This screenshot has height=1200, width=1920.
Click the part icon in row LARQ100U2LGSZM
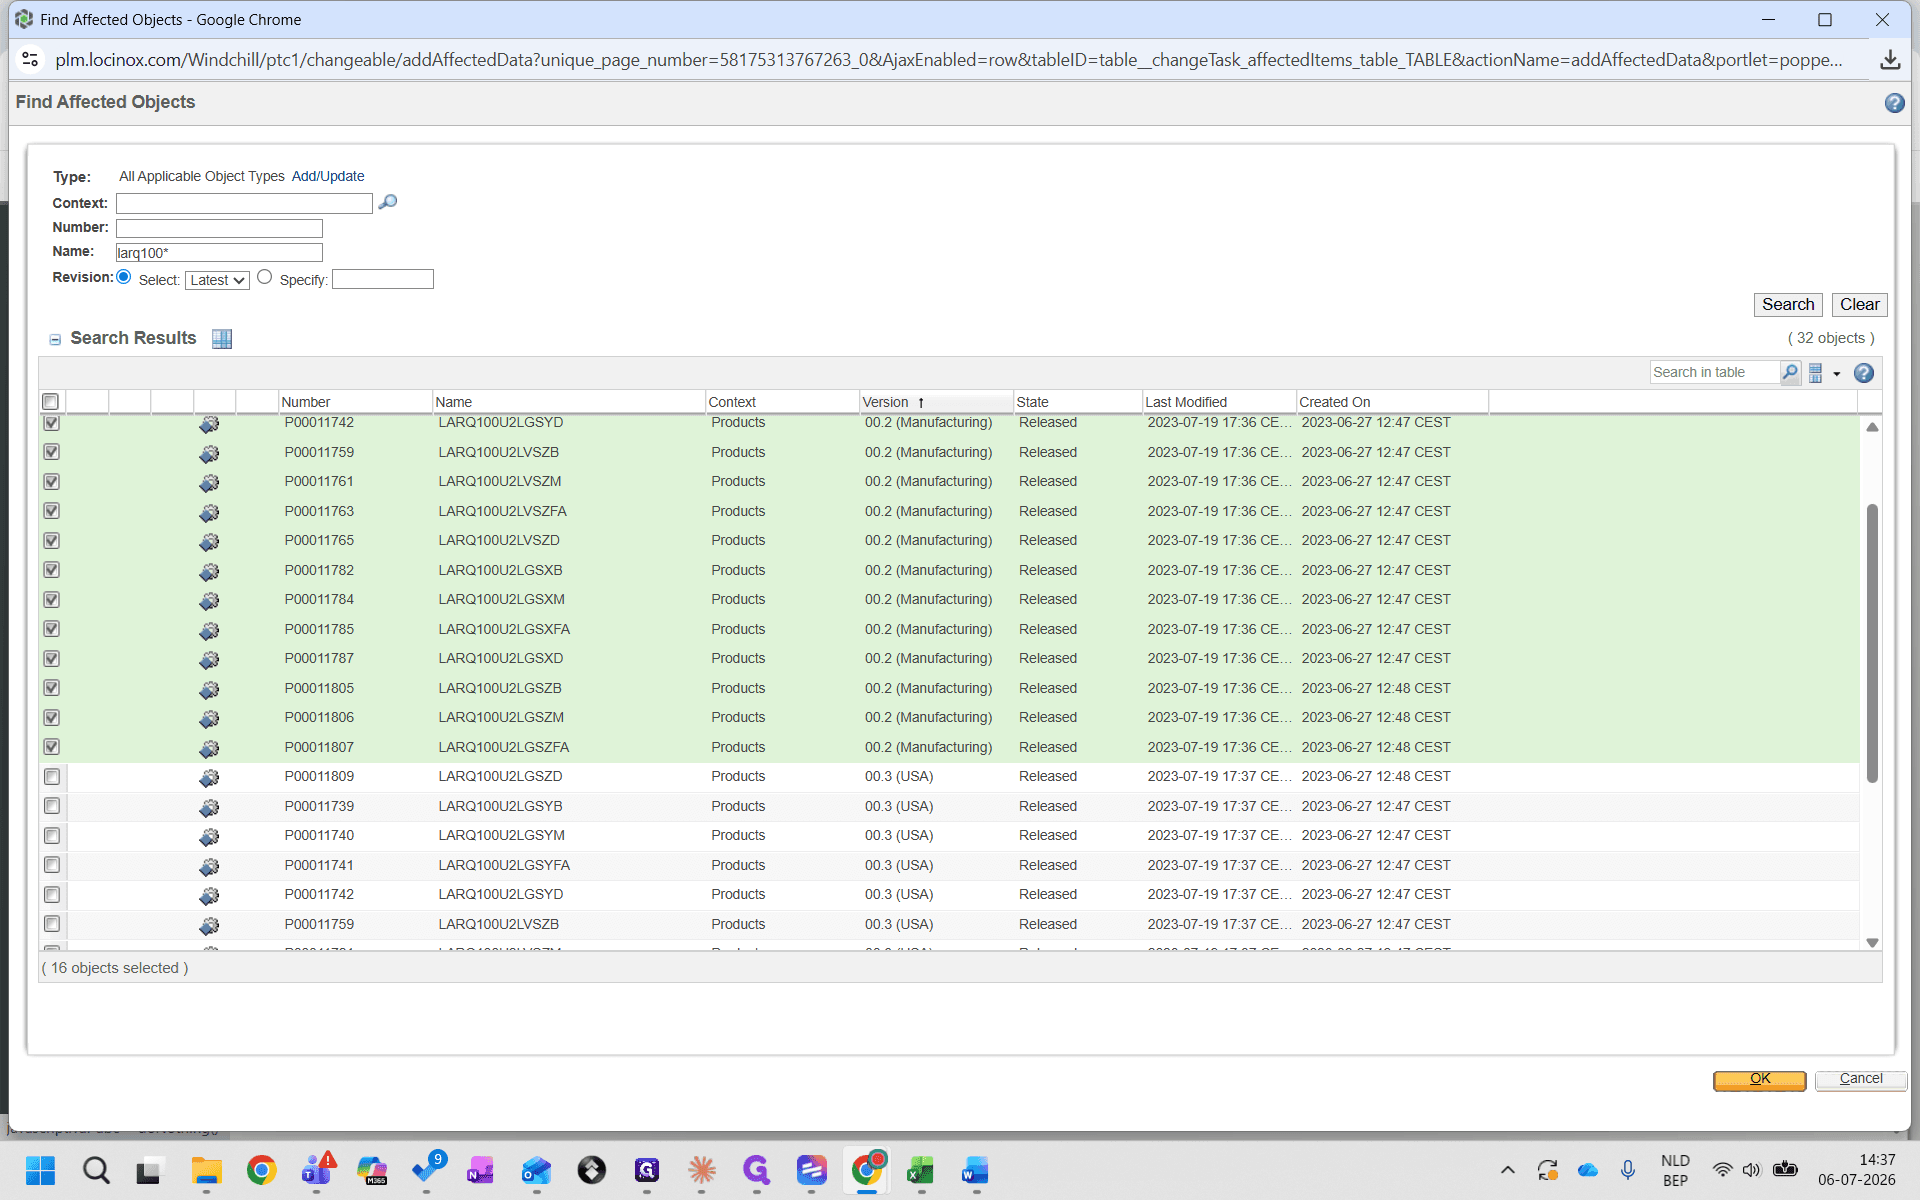[209, 719]
